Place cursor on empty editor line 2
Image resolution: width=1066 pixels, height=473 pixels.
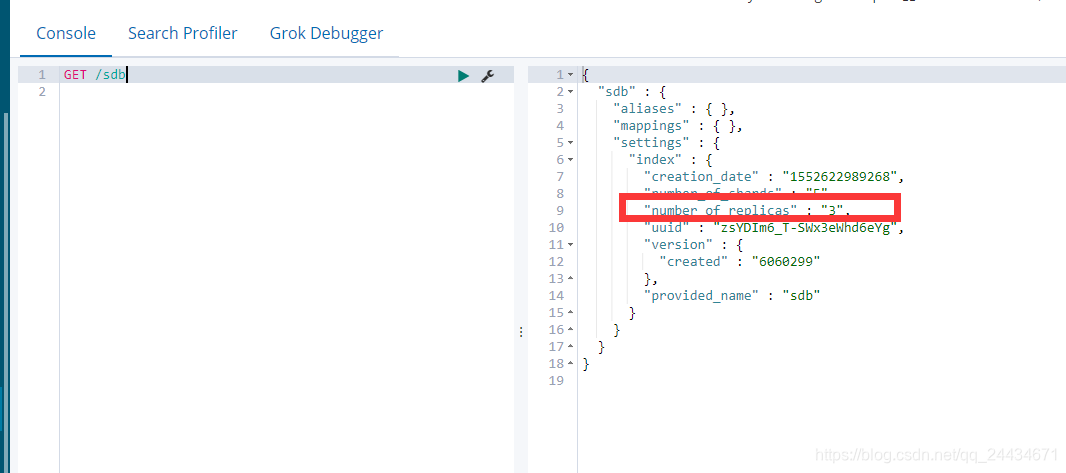pyautogui.click(x=286, y=92)
